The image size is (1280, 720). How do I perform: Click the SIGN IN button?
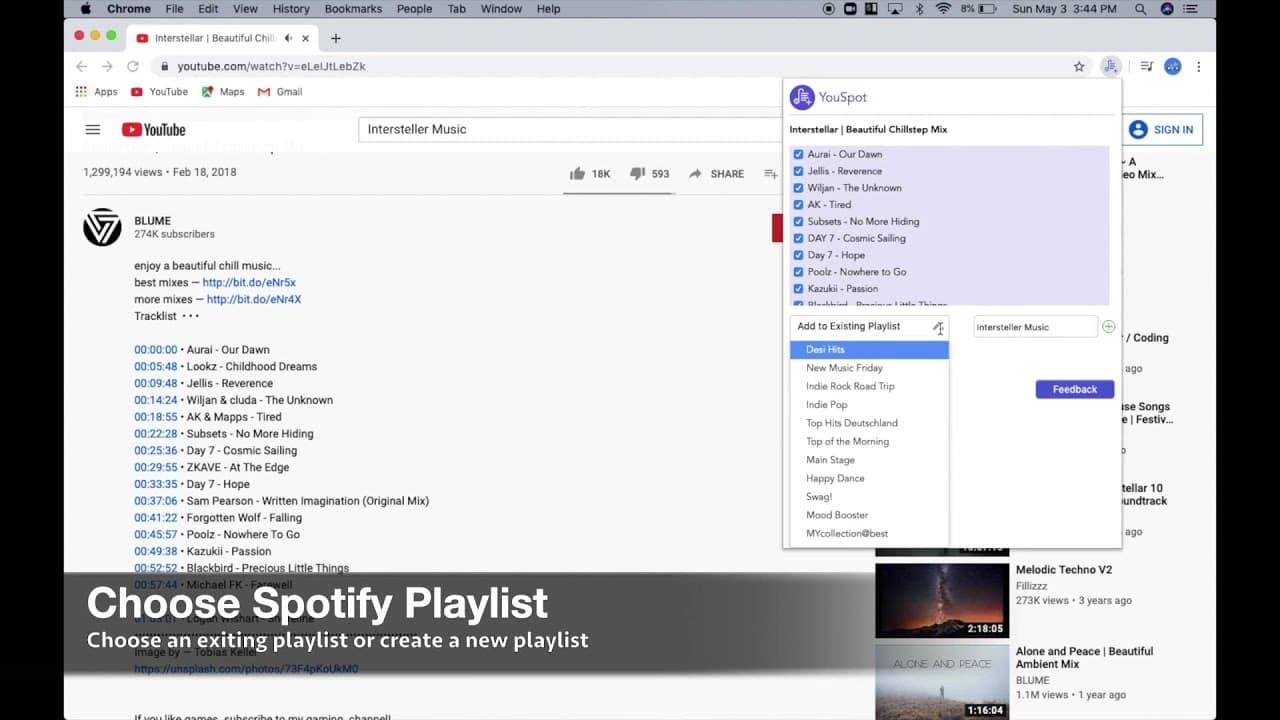[x=1161, y=129]
